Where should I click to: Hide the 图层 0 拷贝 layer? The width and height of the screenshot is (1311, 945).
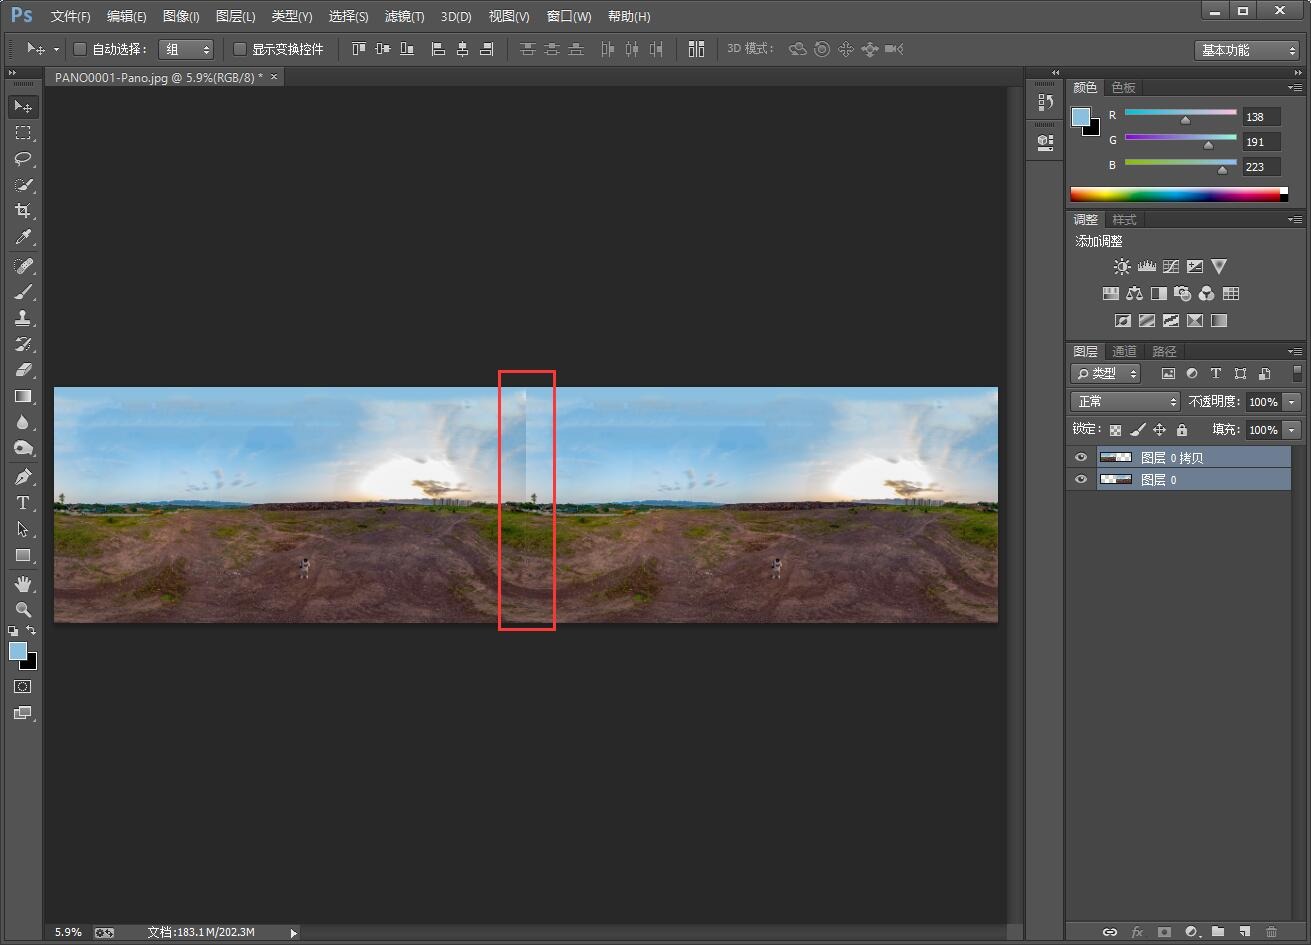click(x=1081, y=457)
